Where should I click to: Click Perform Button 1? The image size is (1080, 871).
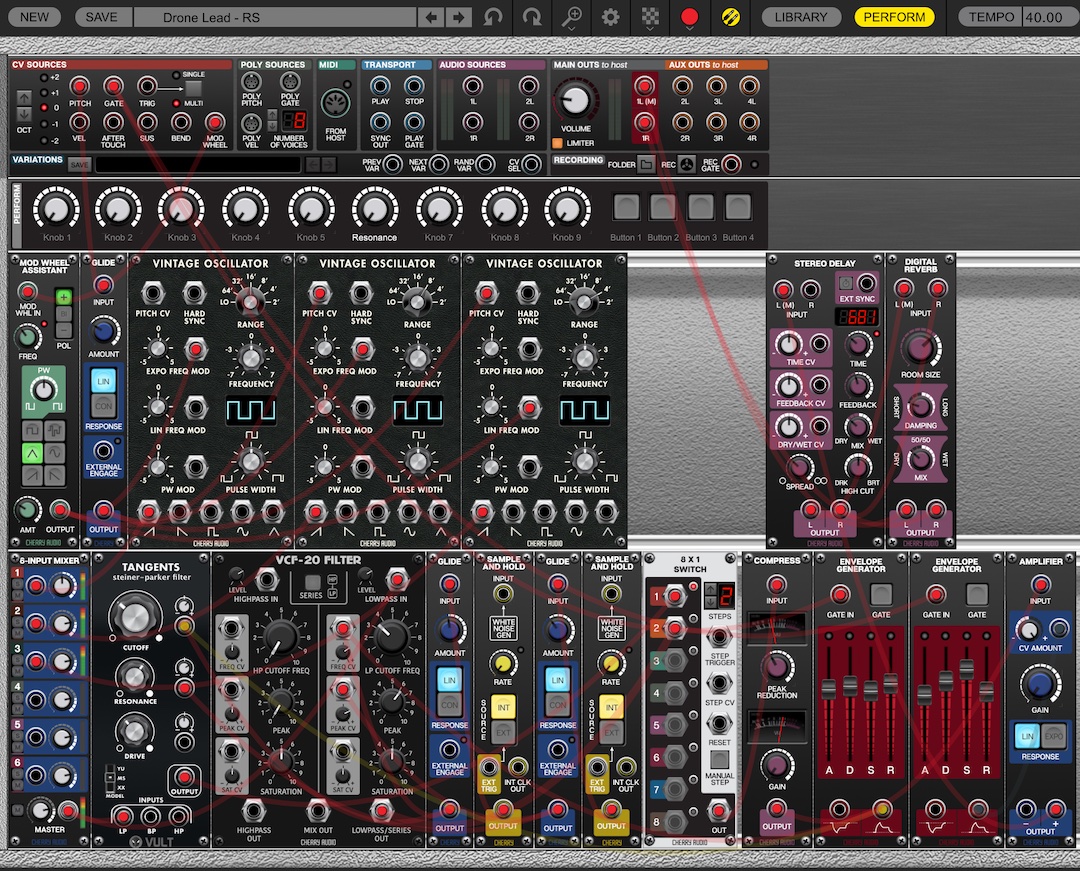pos(626,207)
